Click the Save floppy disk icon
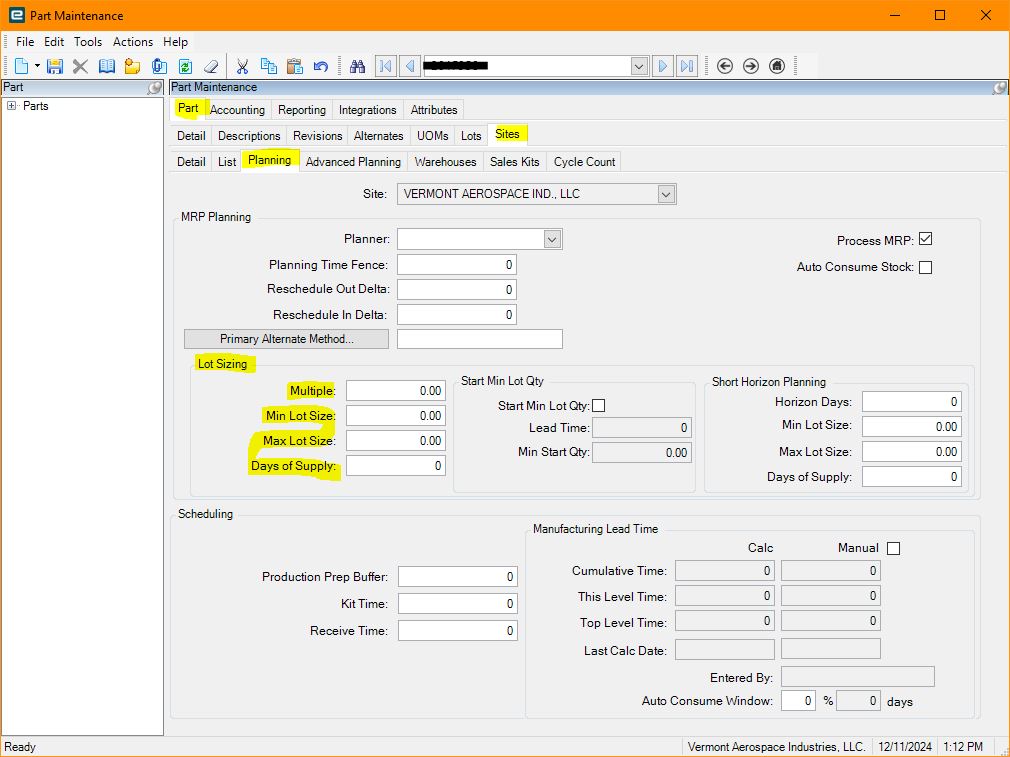Screen dimensions: 1010x757 pos(55,66)
